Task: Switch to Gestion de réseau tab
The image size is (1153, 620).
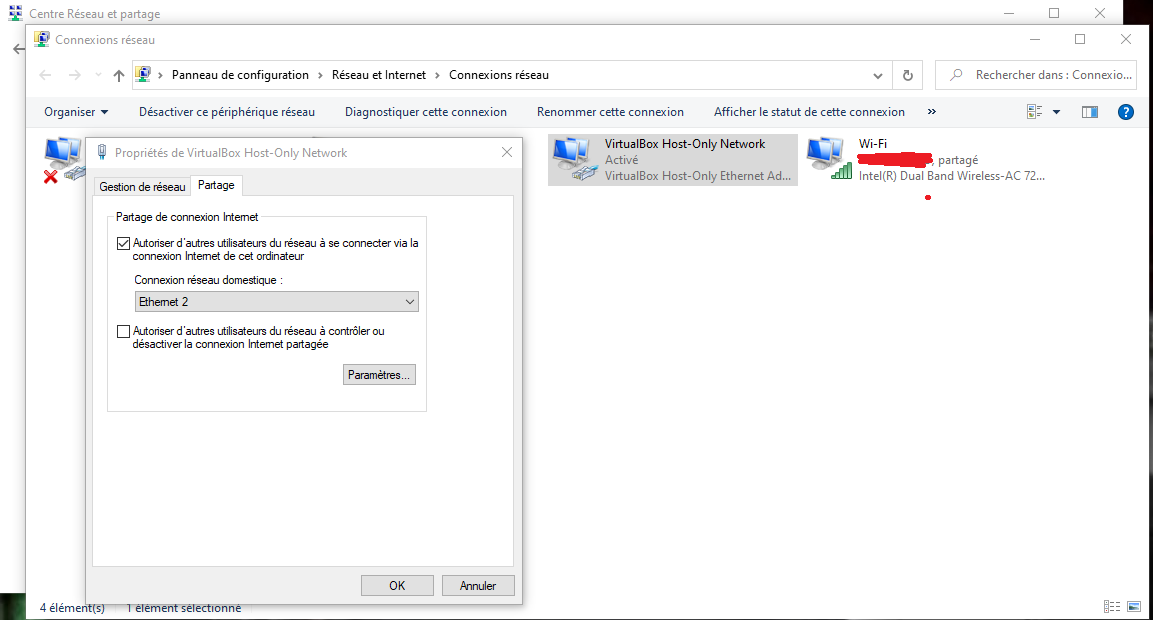Action: coord(142,187)
